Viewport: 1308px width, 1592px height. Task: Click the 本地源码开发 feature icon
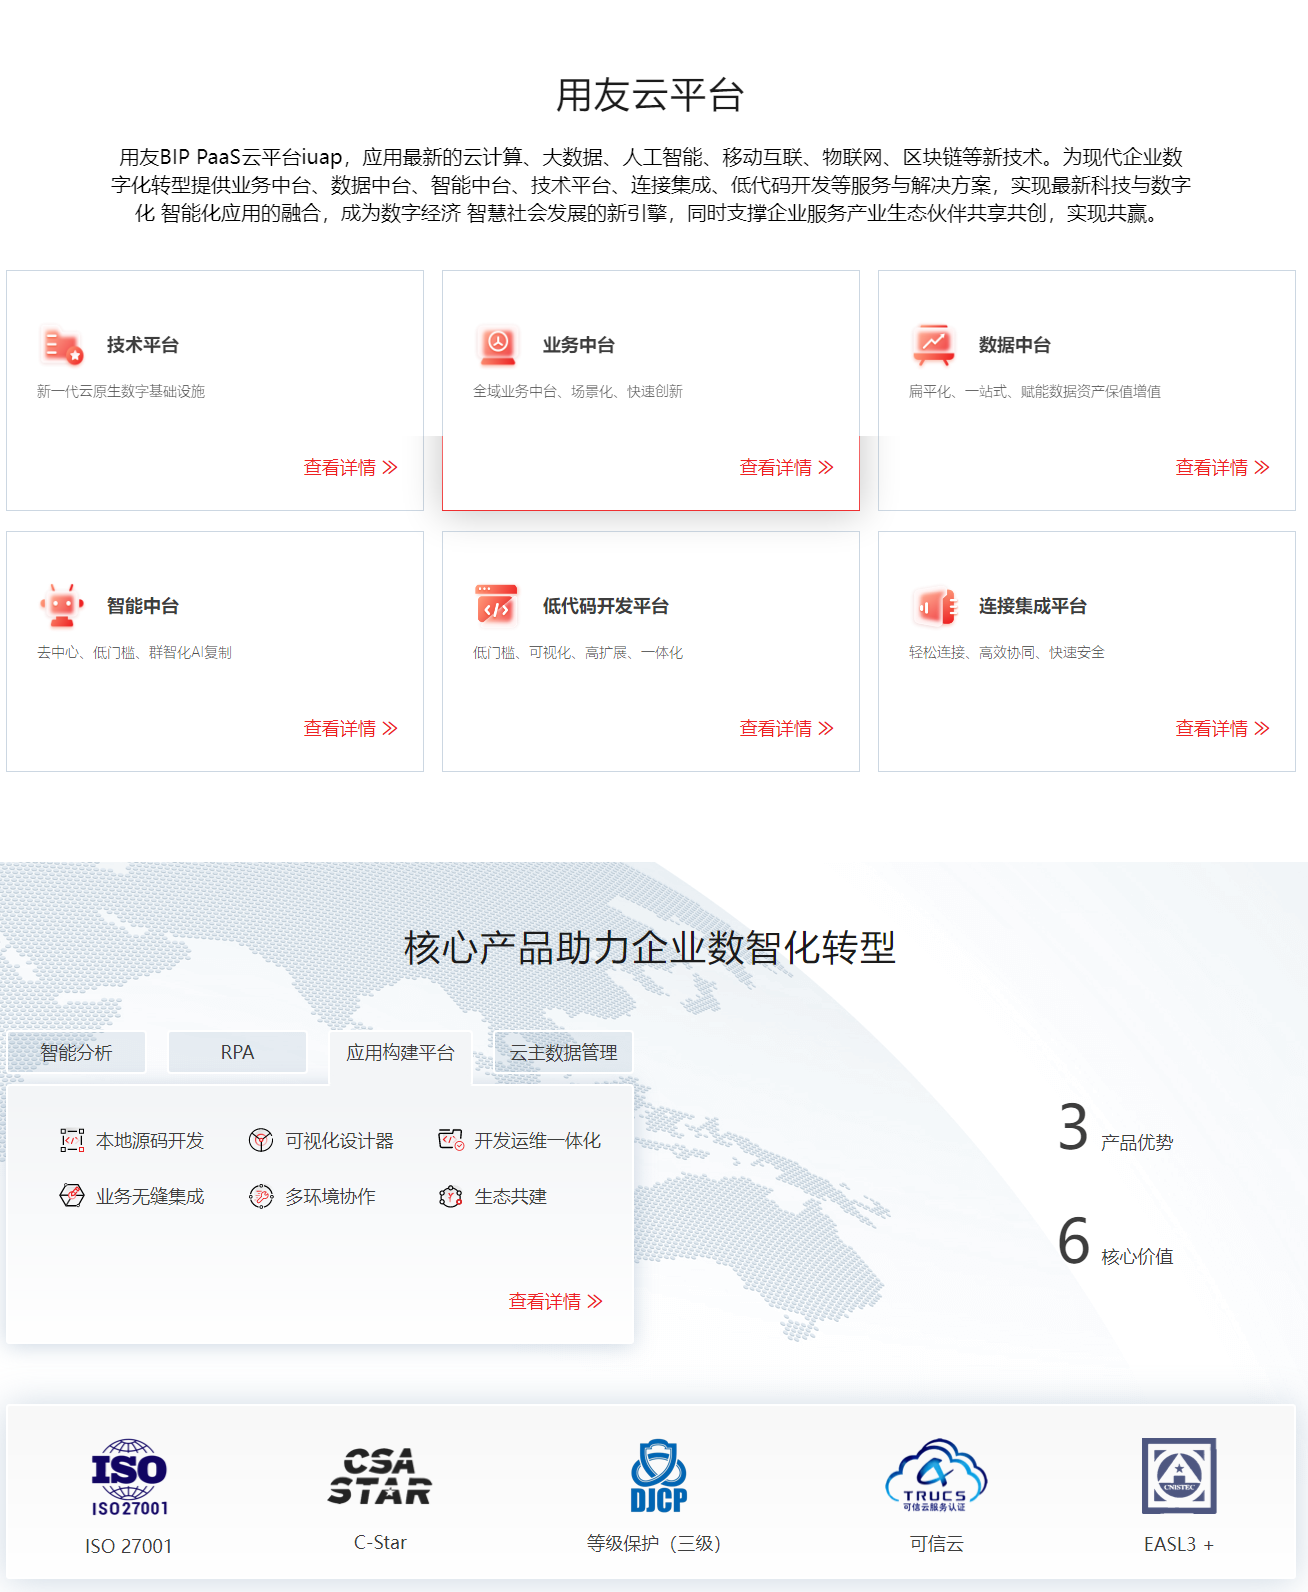pyautogui.click(x=72, y=1141)
